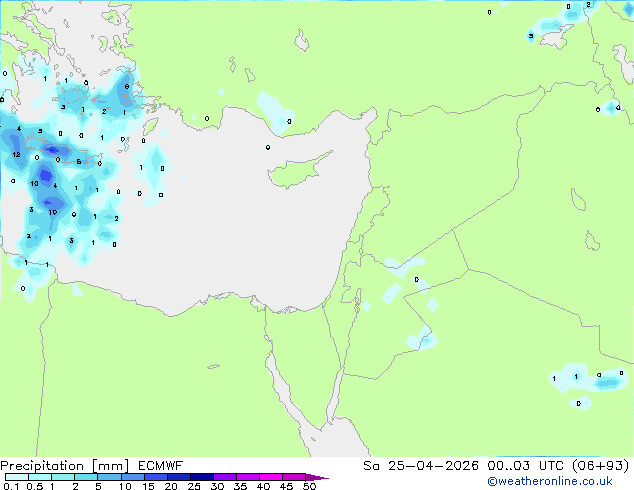The width and height of the screenshot is (634, 490).
Task: Select the legend swatch between 2 and 5
Action: [86, 477]
